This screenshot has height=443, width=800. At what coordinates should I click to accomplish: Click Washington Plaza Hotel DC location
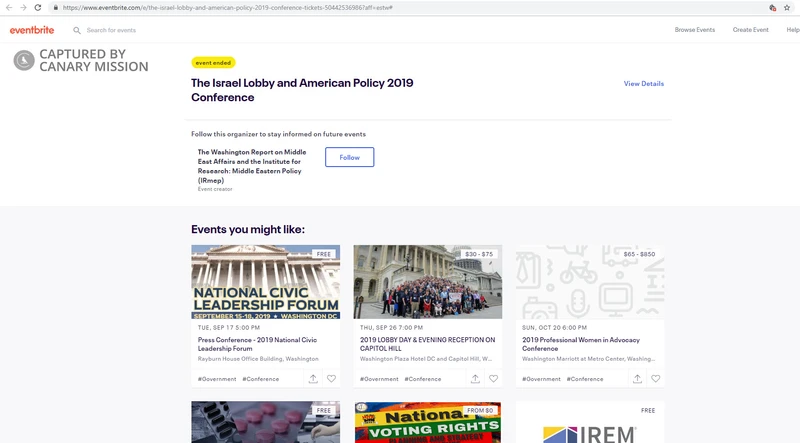[x=426, y=359]
